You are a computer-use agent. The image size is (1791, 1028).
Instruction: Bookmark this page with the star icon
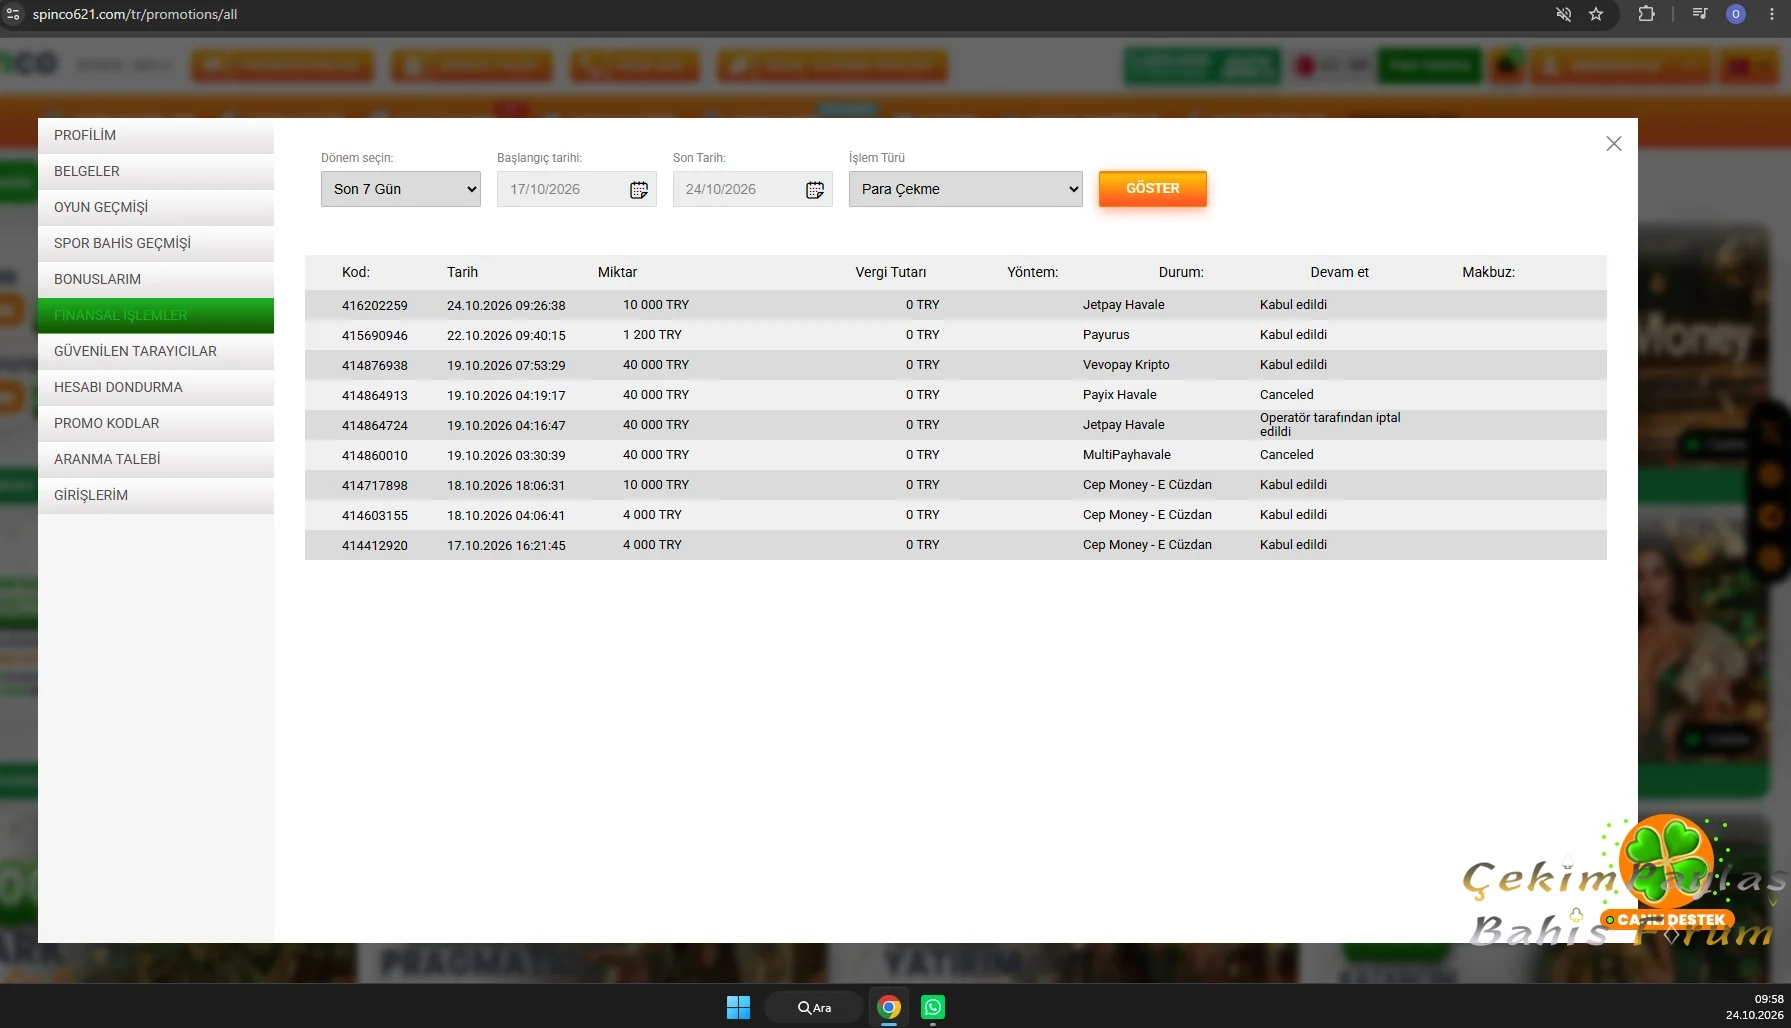pyautogui.click(x=1596, y=14)
